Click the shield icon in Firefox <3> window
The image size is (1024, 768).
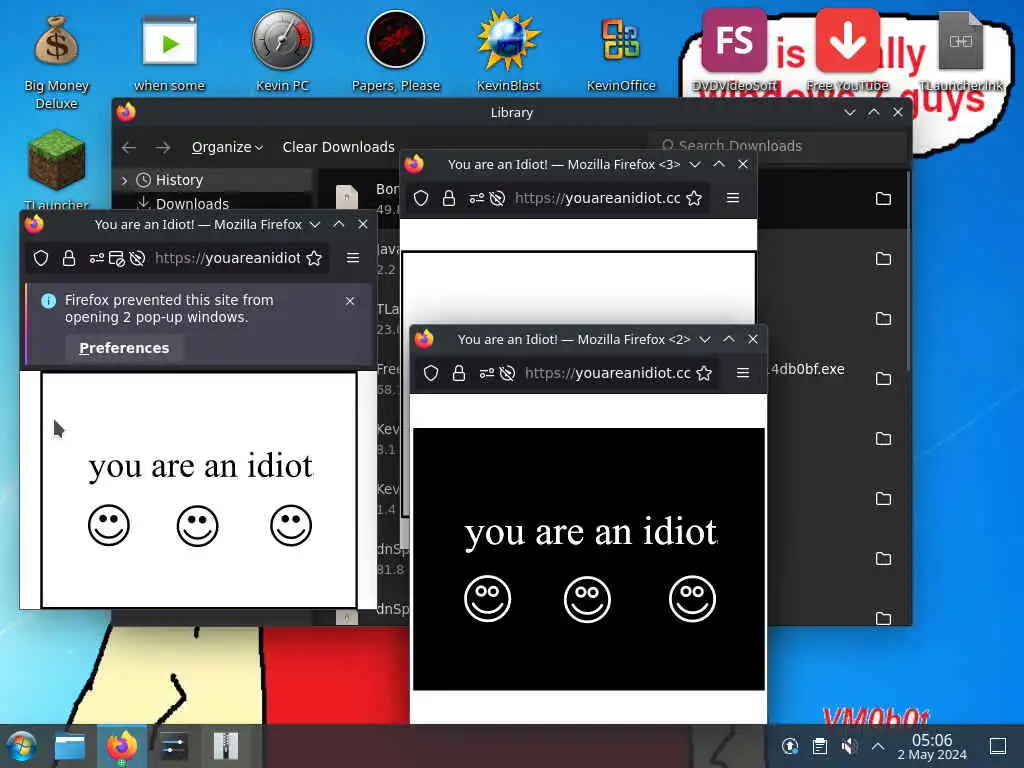click(421, 198)
